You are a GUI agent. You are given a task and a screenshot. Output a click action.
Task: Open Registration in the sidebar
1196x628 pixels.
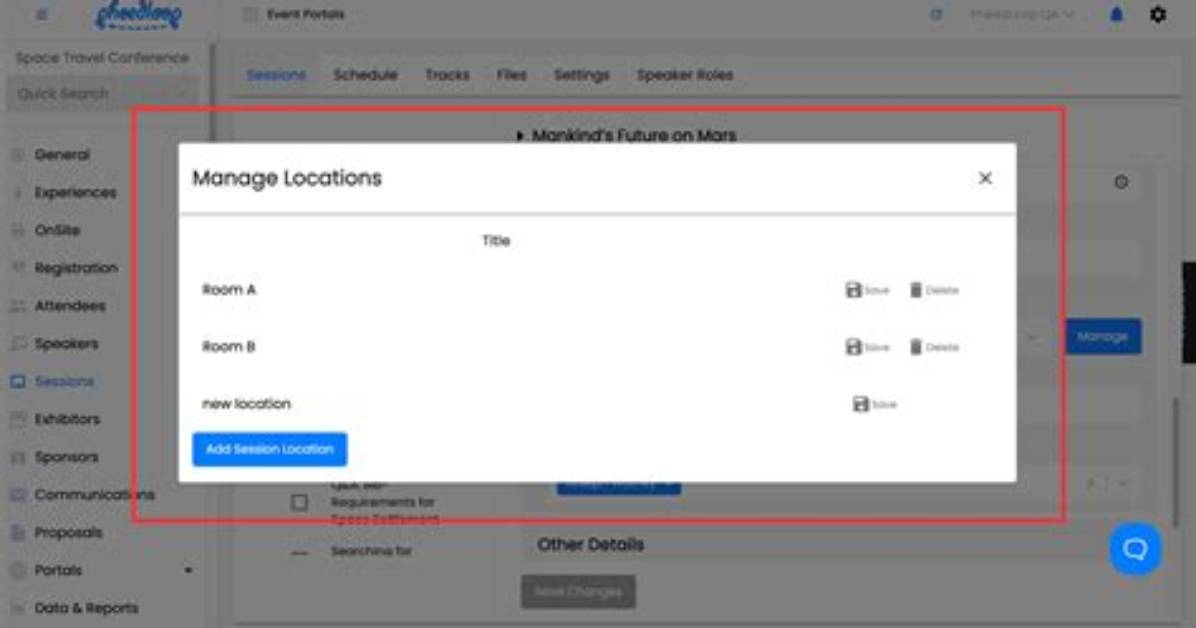(76, 268)
